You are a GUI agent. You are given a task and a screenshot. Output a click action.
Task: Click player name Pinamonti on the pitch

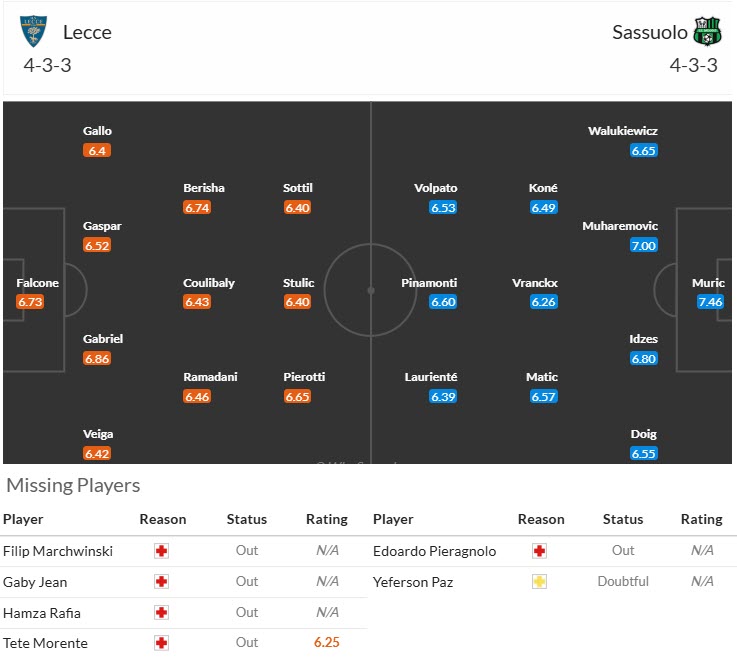(x=429, y=283)
